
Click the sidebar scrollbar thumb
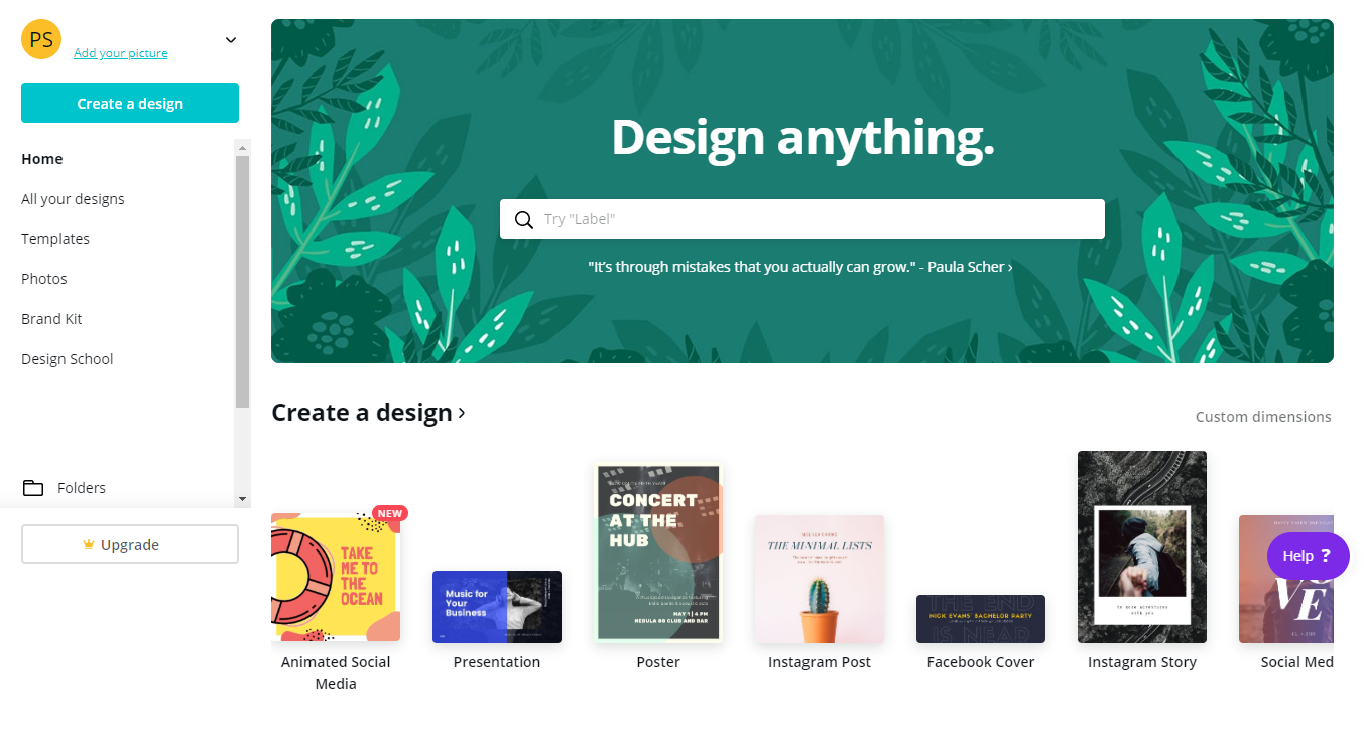tap(242, 282)
